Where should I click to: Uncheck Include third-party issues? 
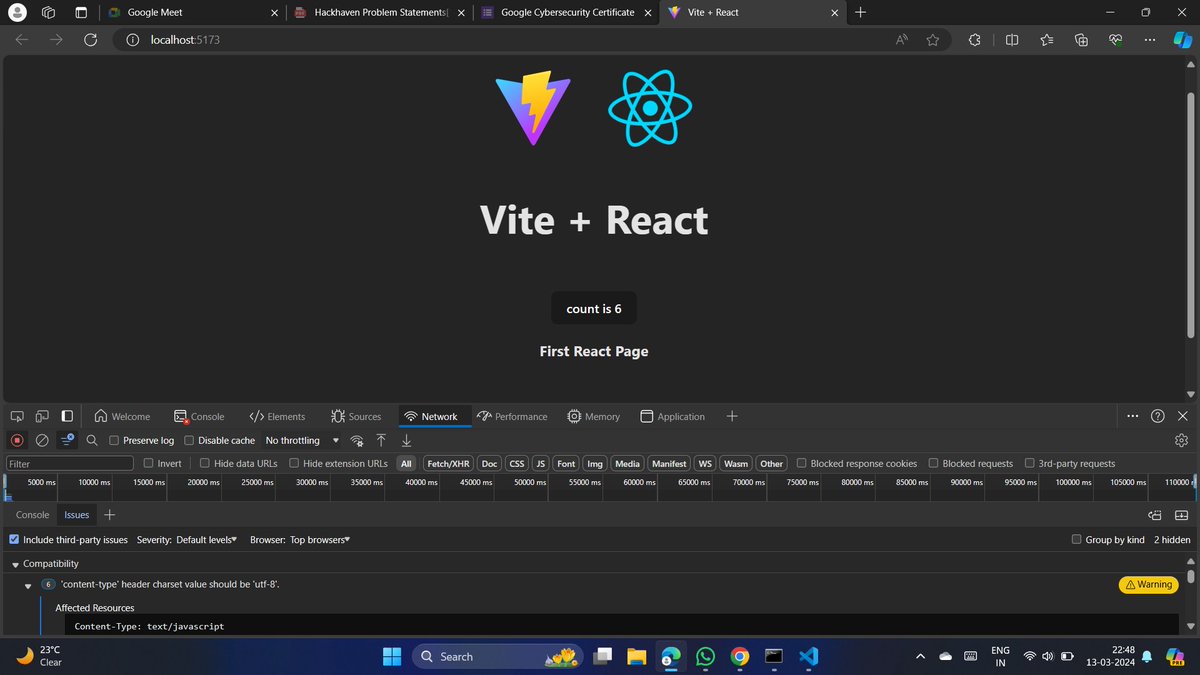(x=14, y=539)
